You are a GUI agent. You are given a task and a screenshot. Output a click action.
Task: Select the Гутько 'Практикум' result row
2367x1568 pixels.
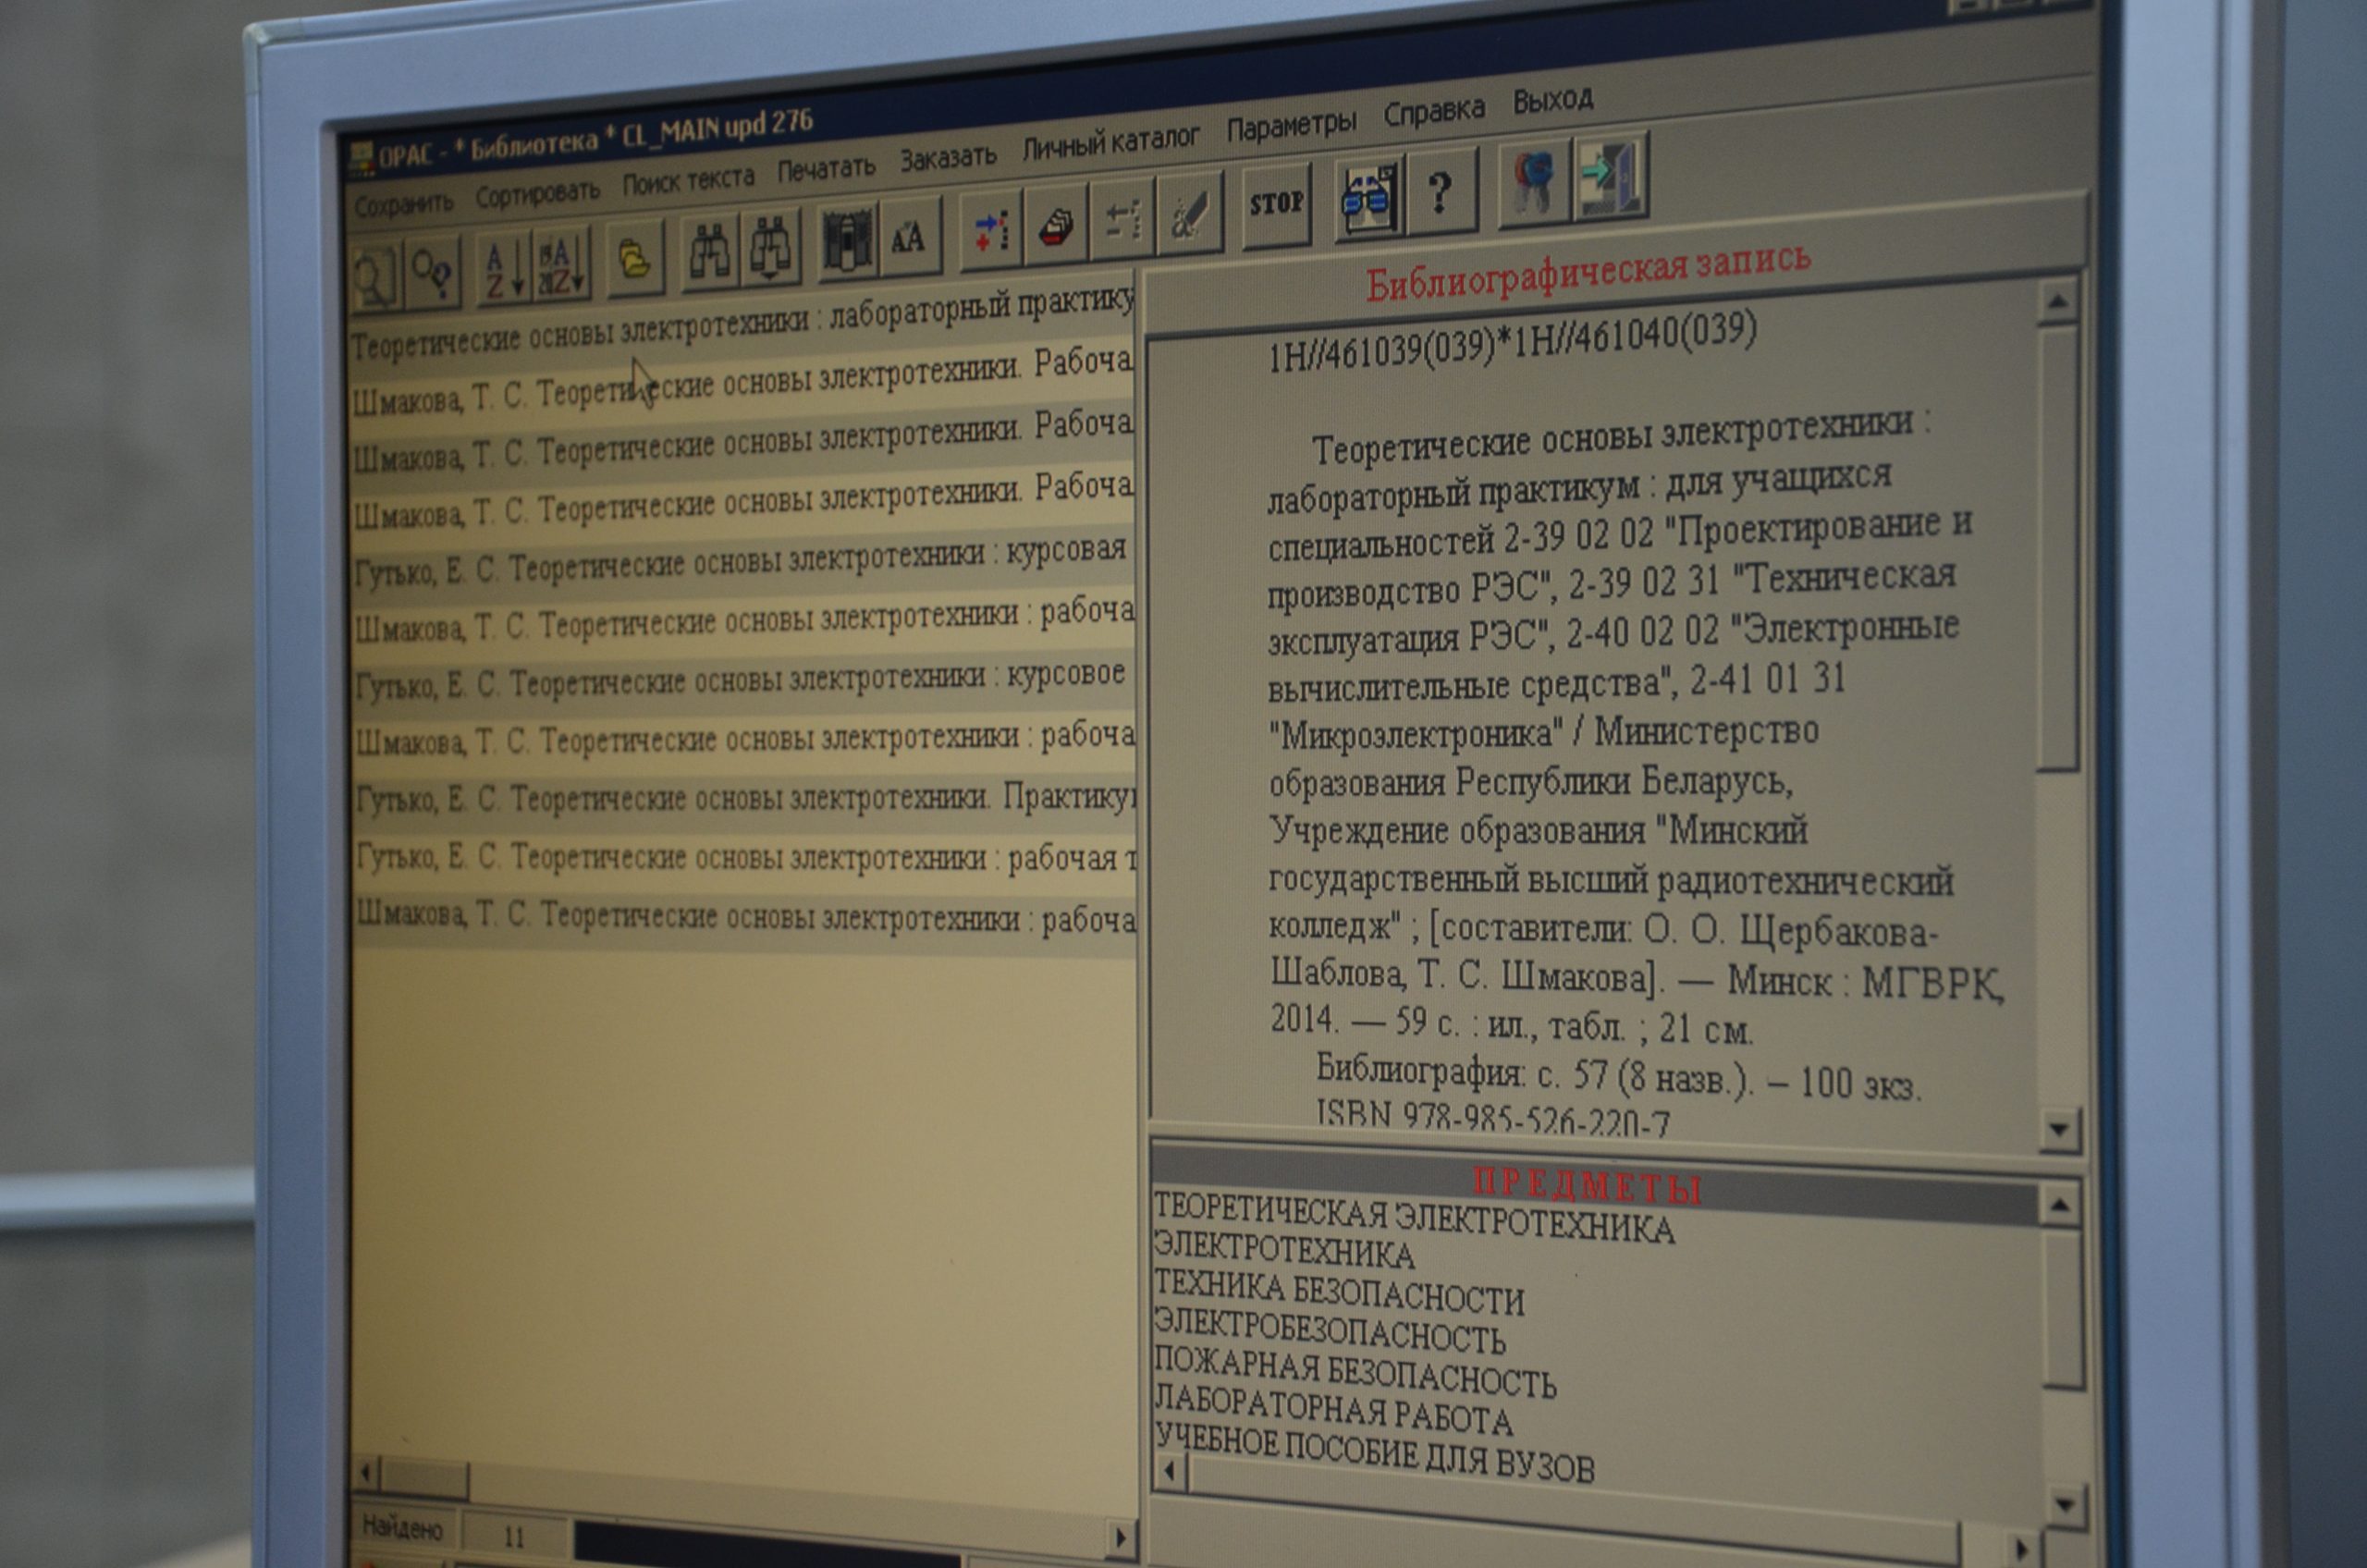pyautogui.click(x=743, y=799)
